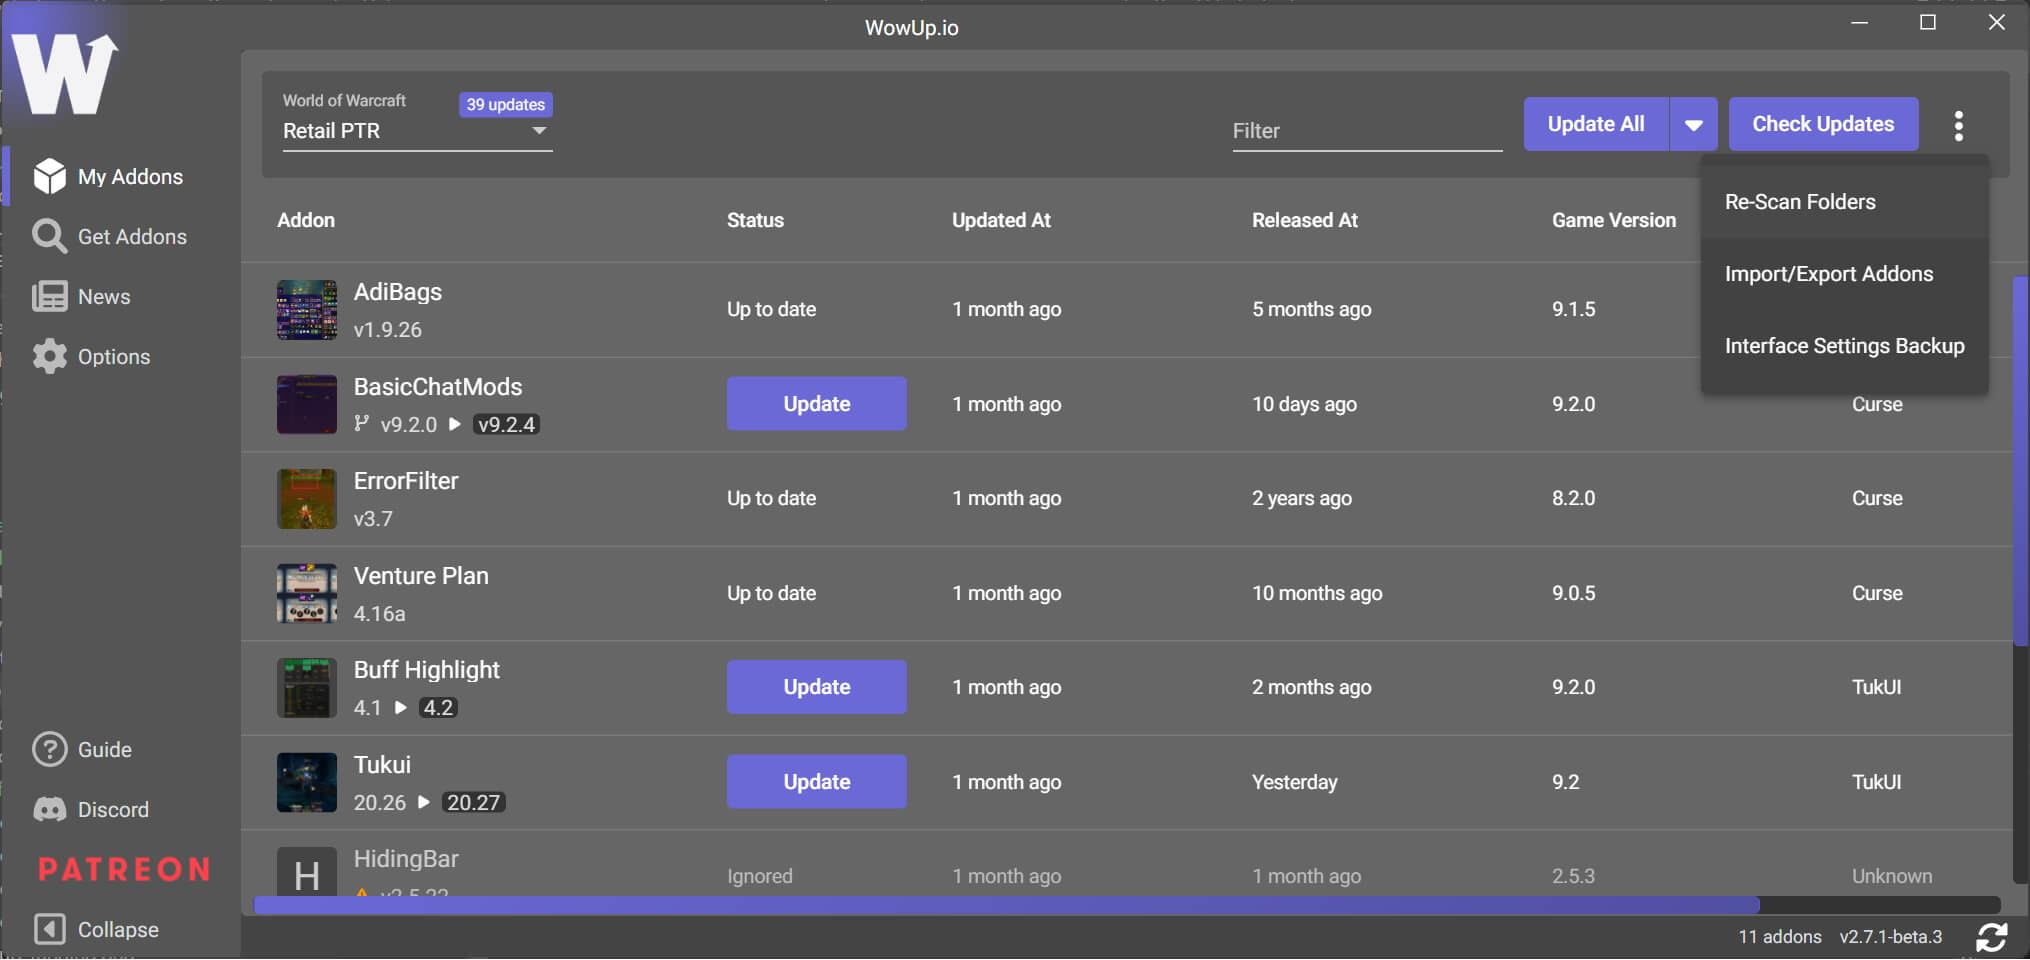
Task: Sort by Game Version column header
Action: 1614,220
